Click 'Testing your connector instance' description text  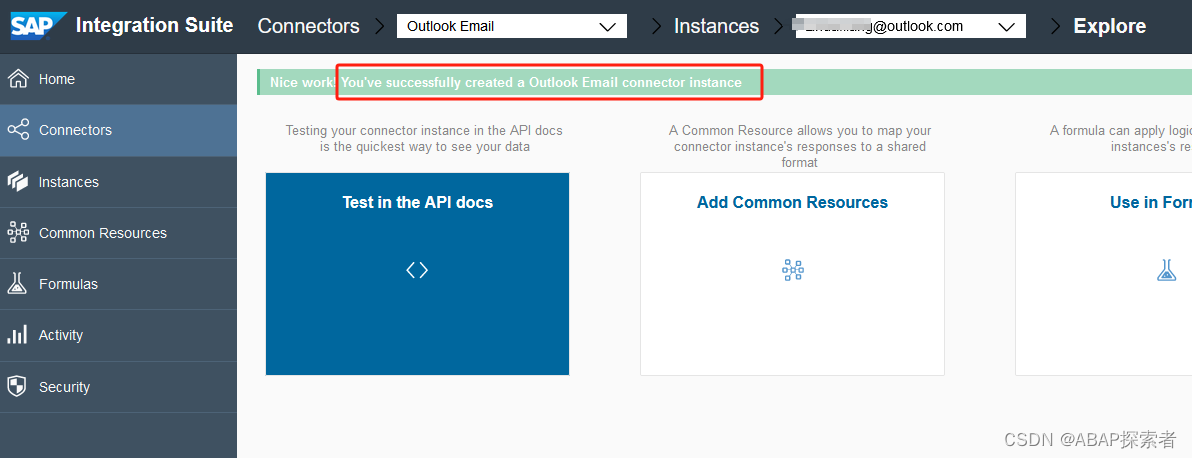tap(424, 138)
